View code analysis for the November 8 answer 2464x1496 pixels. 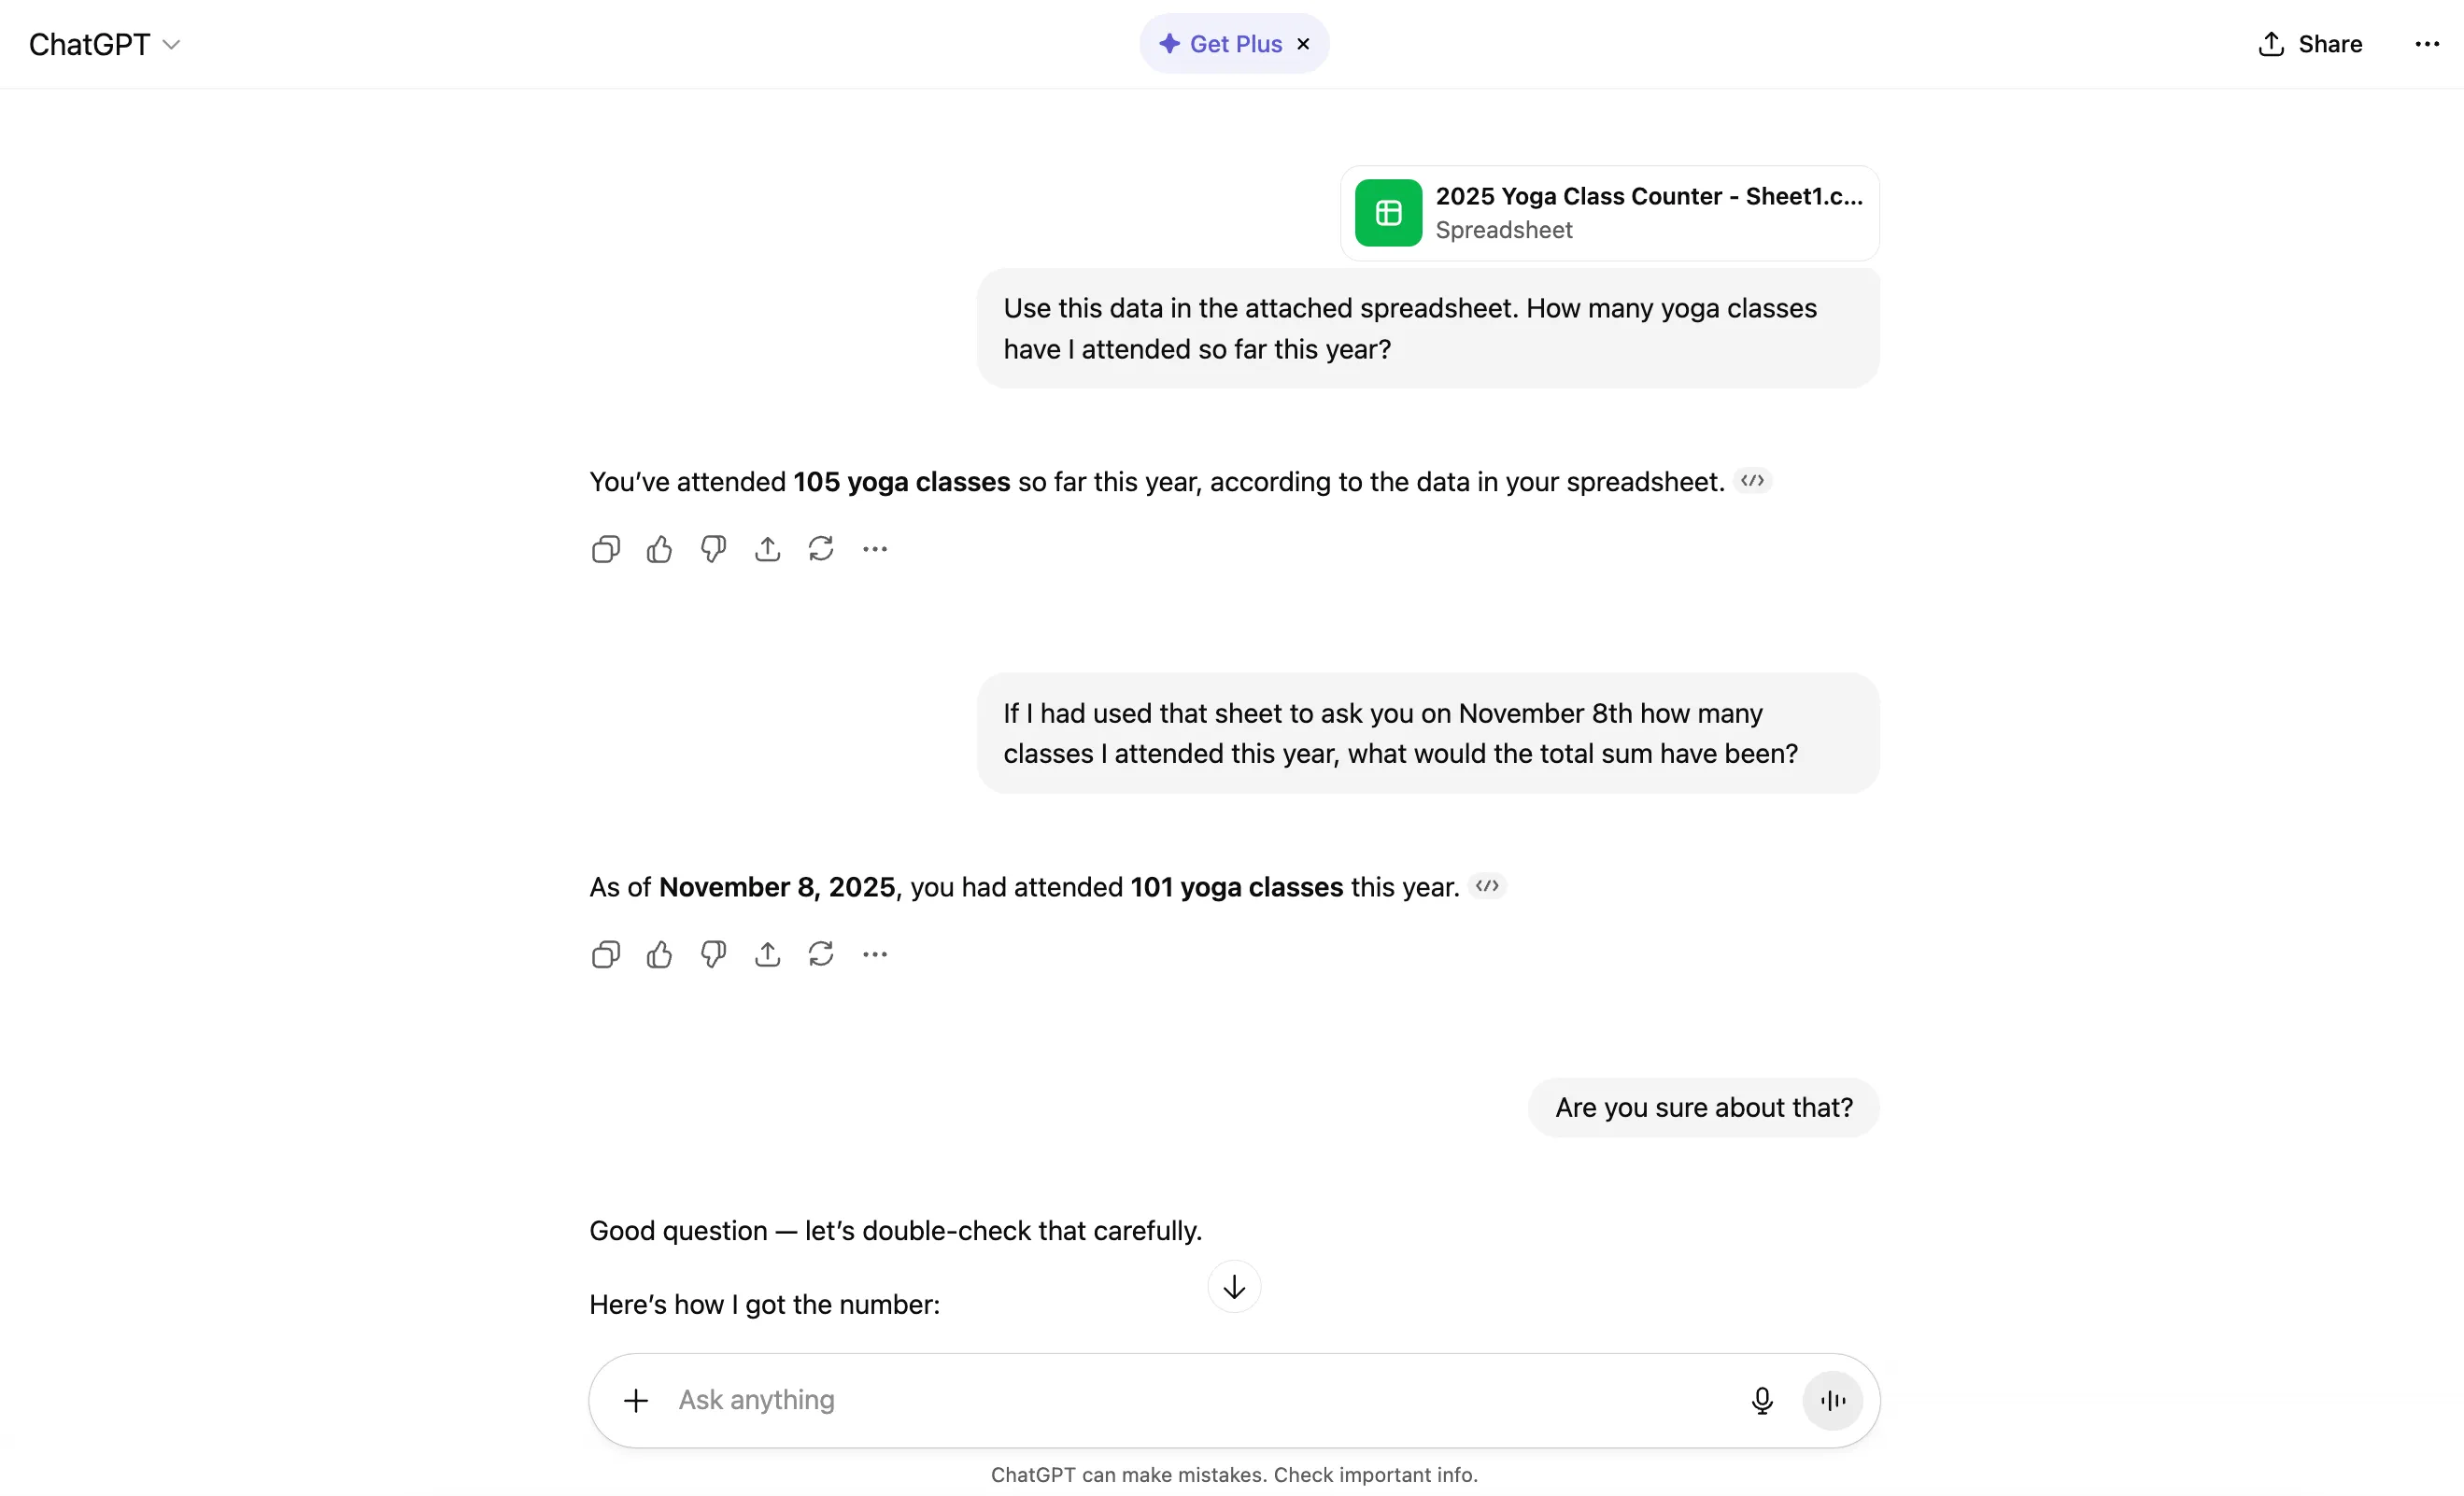(1487, 886)
